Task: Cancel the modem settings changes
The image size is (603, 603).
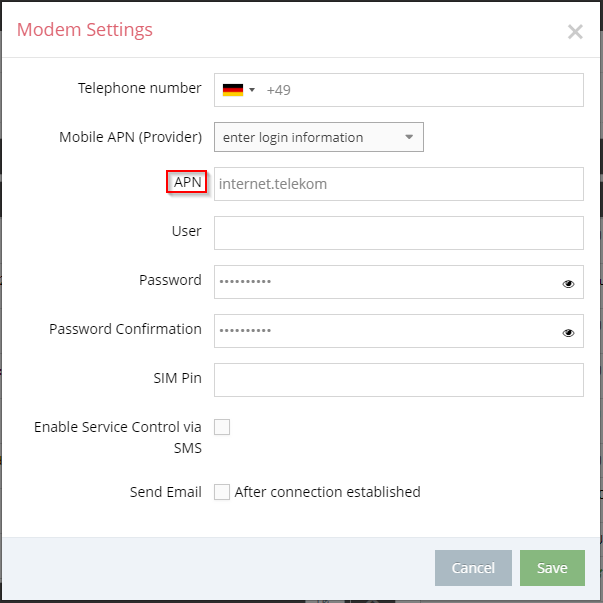Action: 473,568
